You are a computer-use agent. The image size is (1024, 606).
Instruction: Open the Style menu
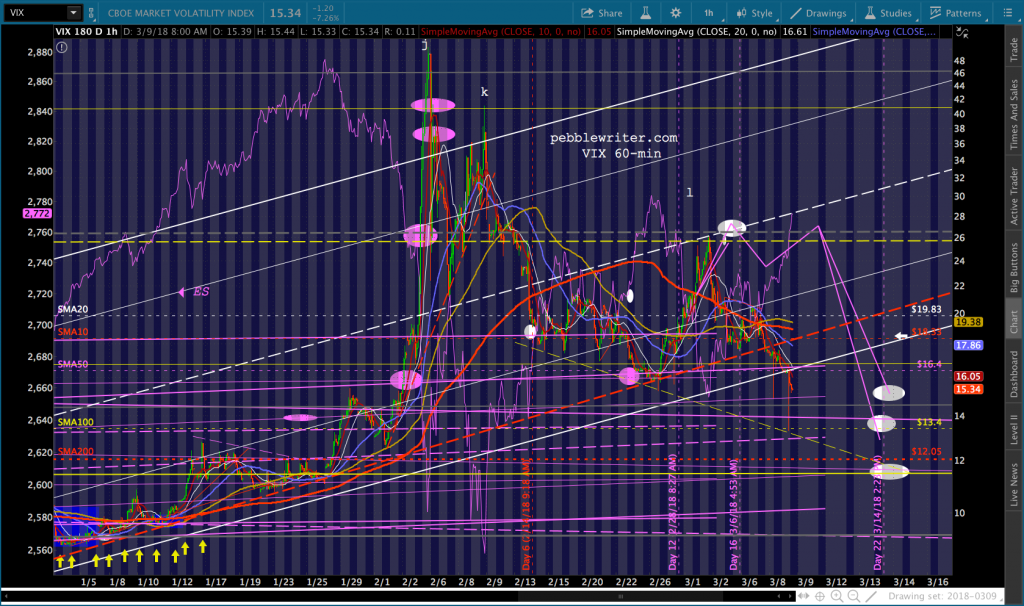click(x=753, y=13)
